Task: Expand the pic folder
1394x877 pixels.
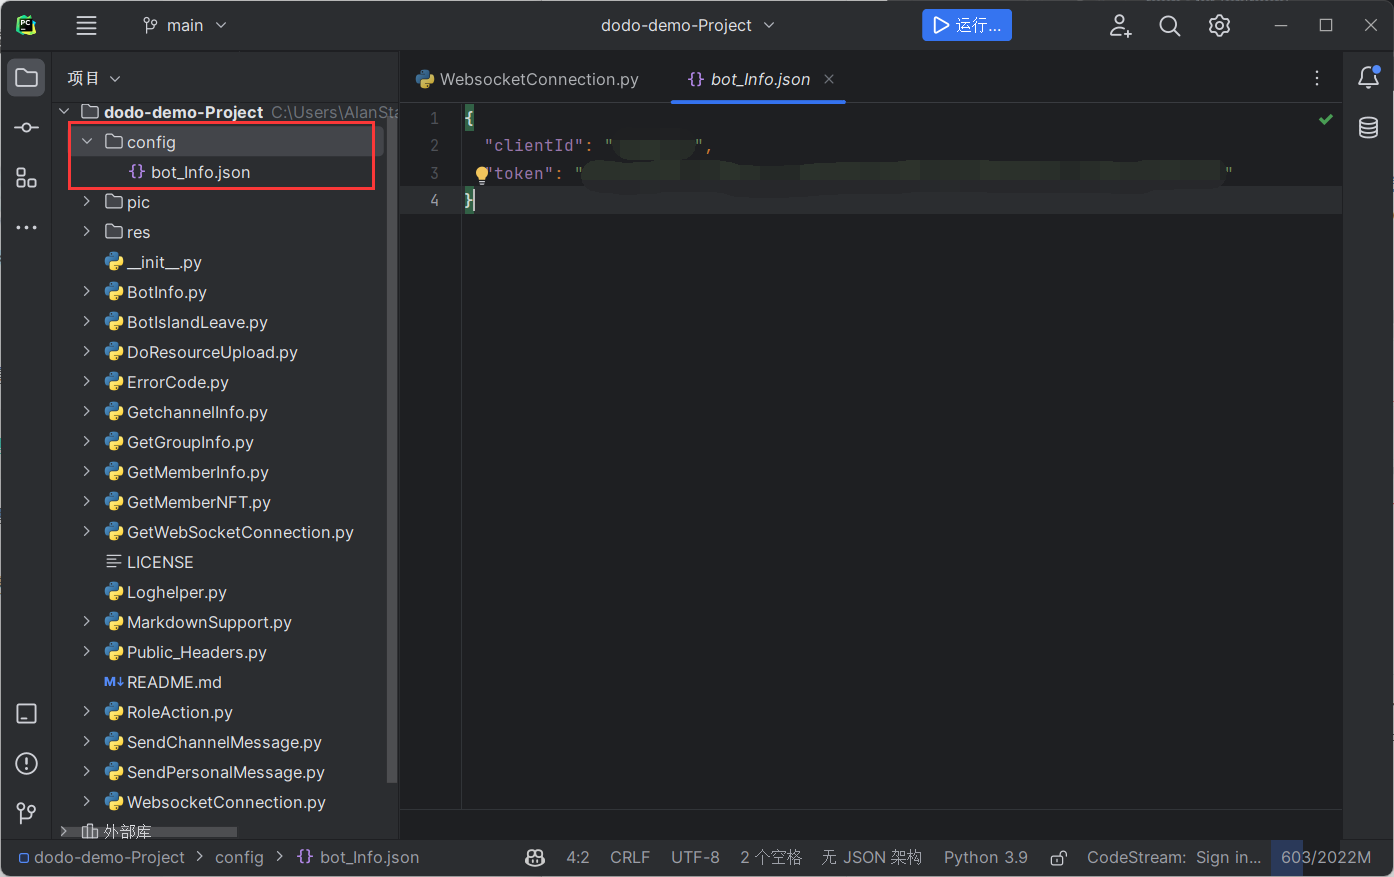Action: [x=87, y=202]
